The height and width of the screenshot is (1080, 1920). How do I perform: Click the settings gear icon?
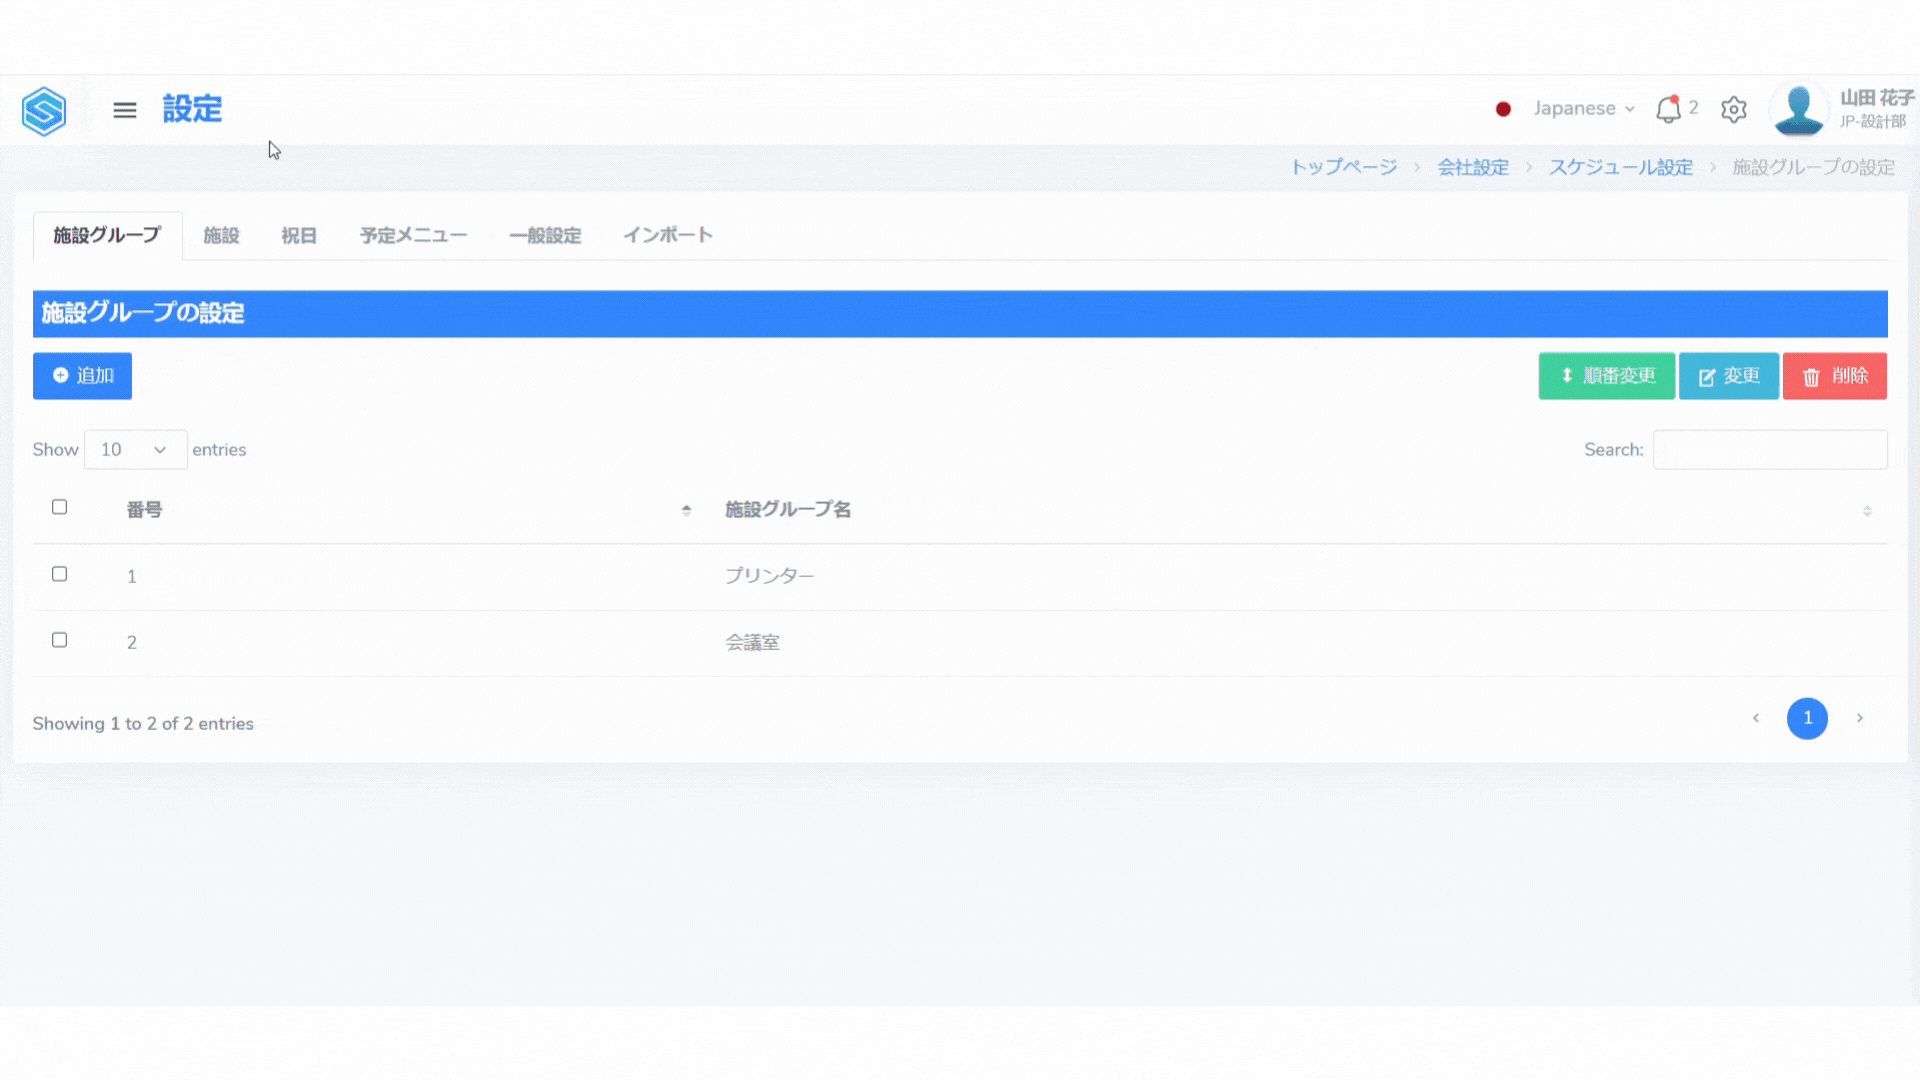click(x=1734, y=109)
